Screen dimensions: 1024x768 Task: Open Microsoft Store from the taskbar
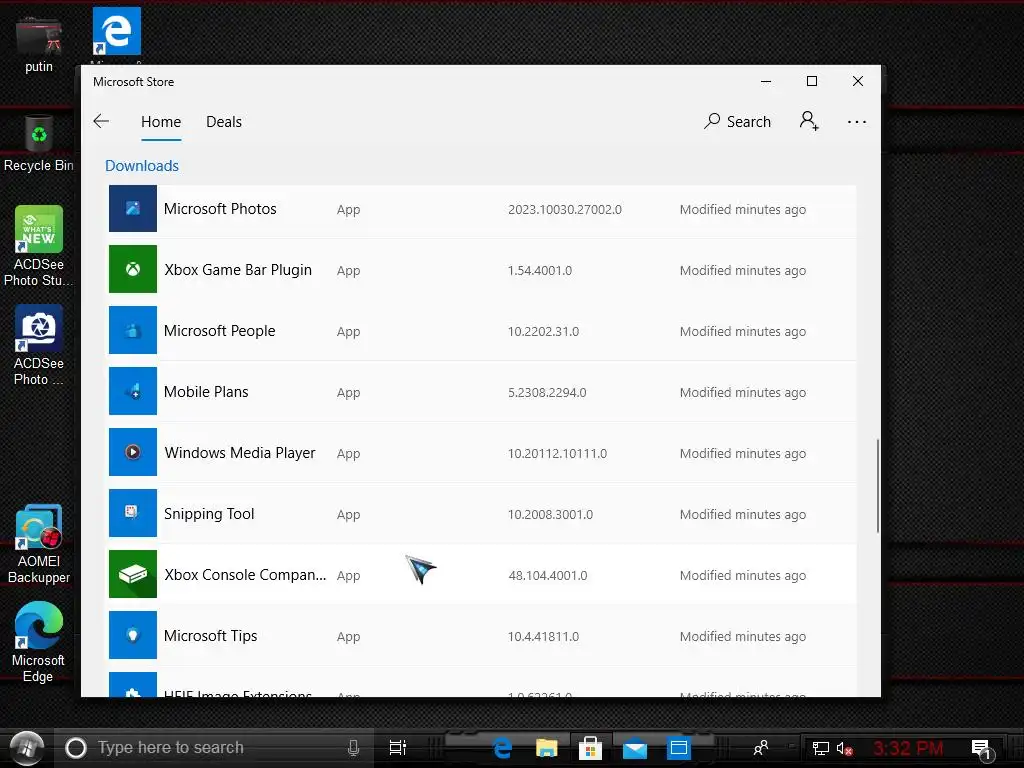pos(590,748)
